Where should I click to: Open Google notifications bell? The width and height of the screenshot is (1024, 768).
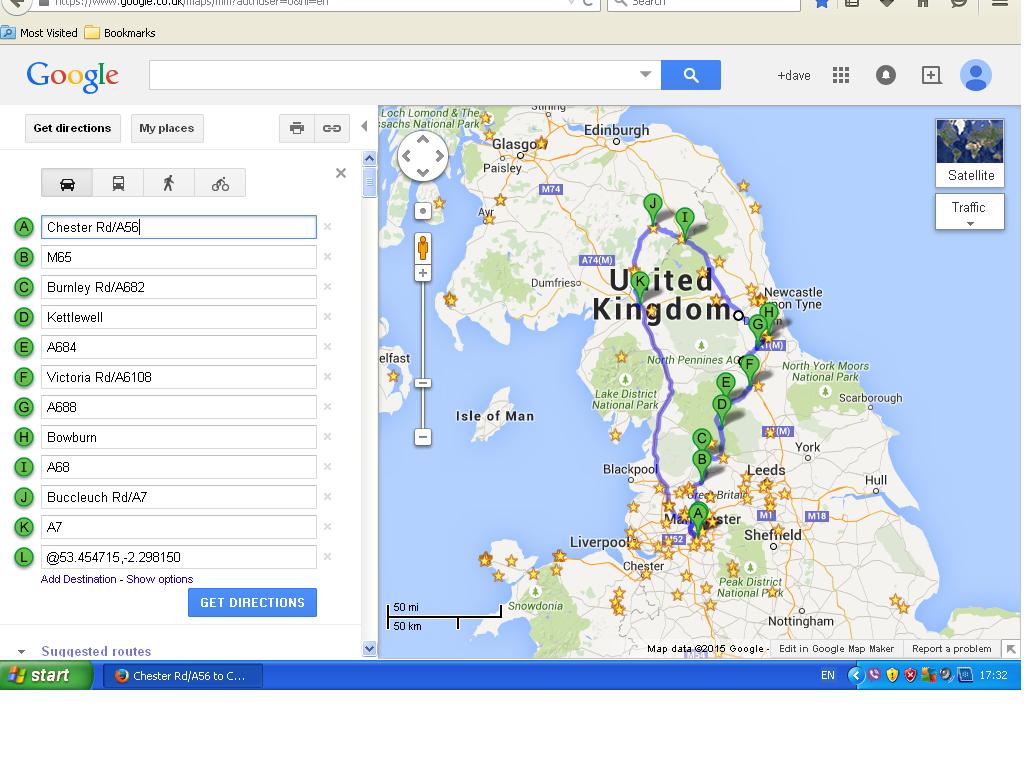[x=886, y=75]
